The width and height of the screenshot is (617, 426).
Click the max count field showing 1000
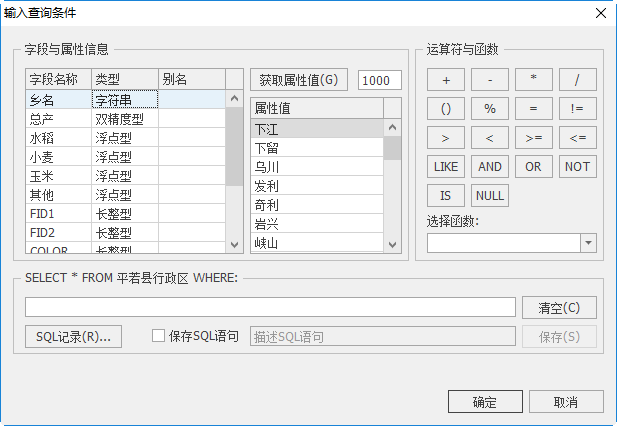380,80
